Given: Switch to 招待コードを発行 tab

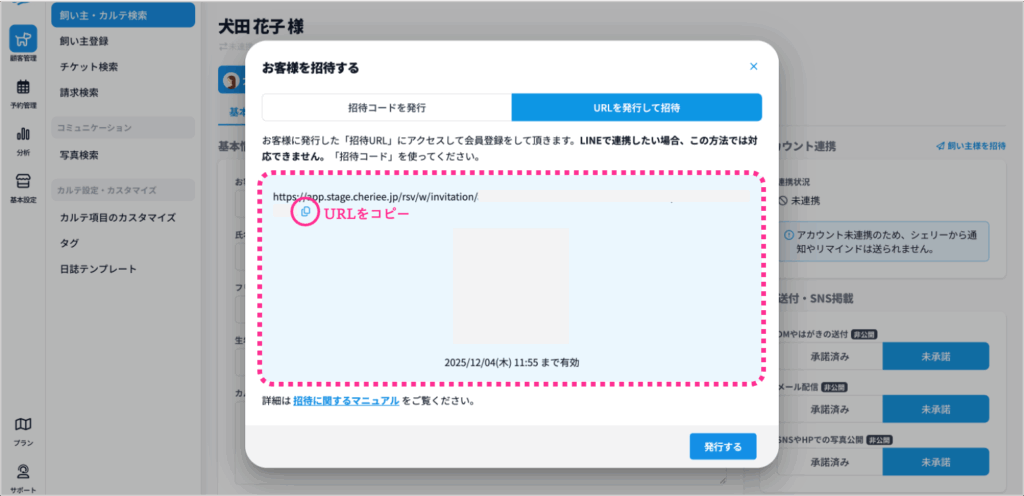Looking at the screenshot, I should [387, 107].
